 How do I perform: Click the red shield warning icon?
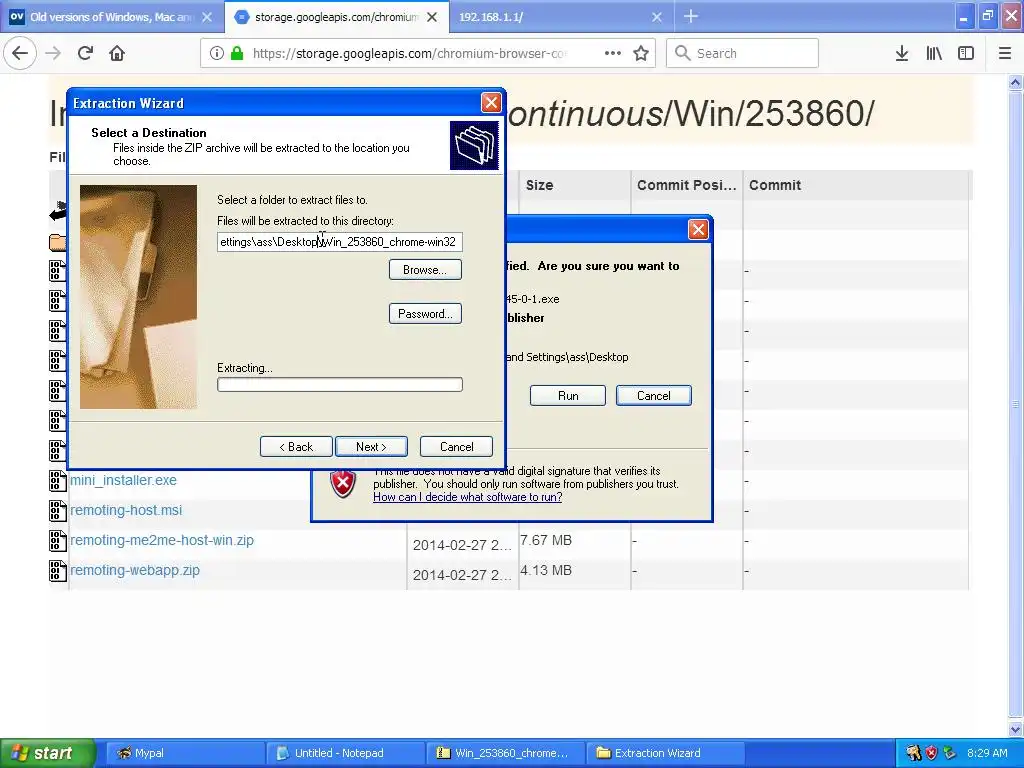click(342, 484)
